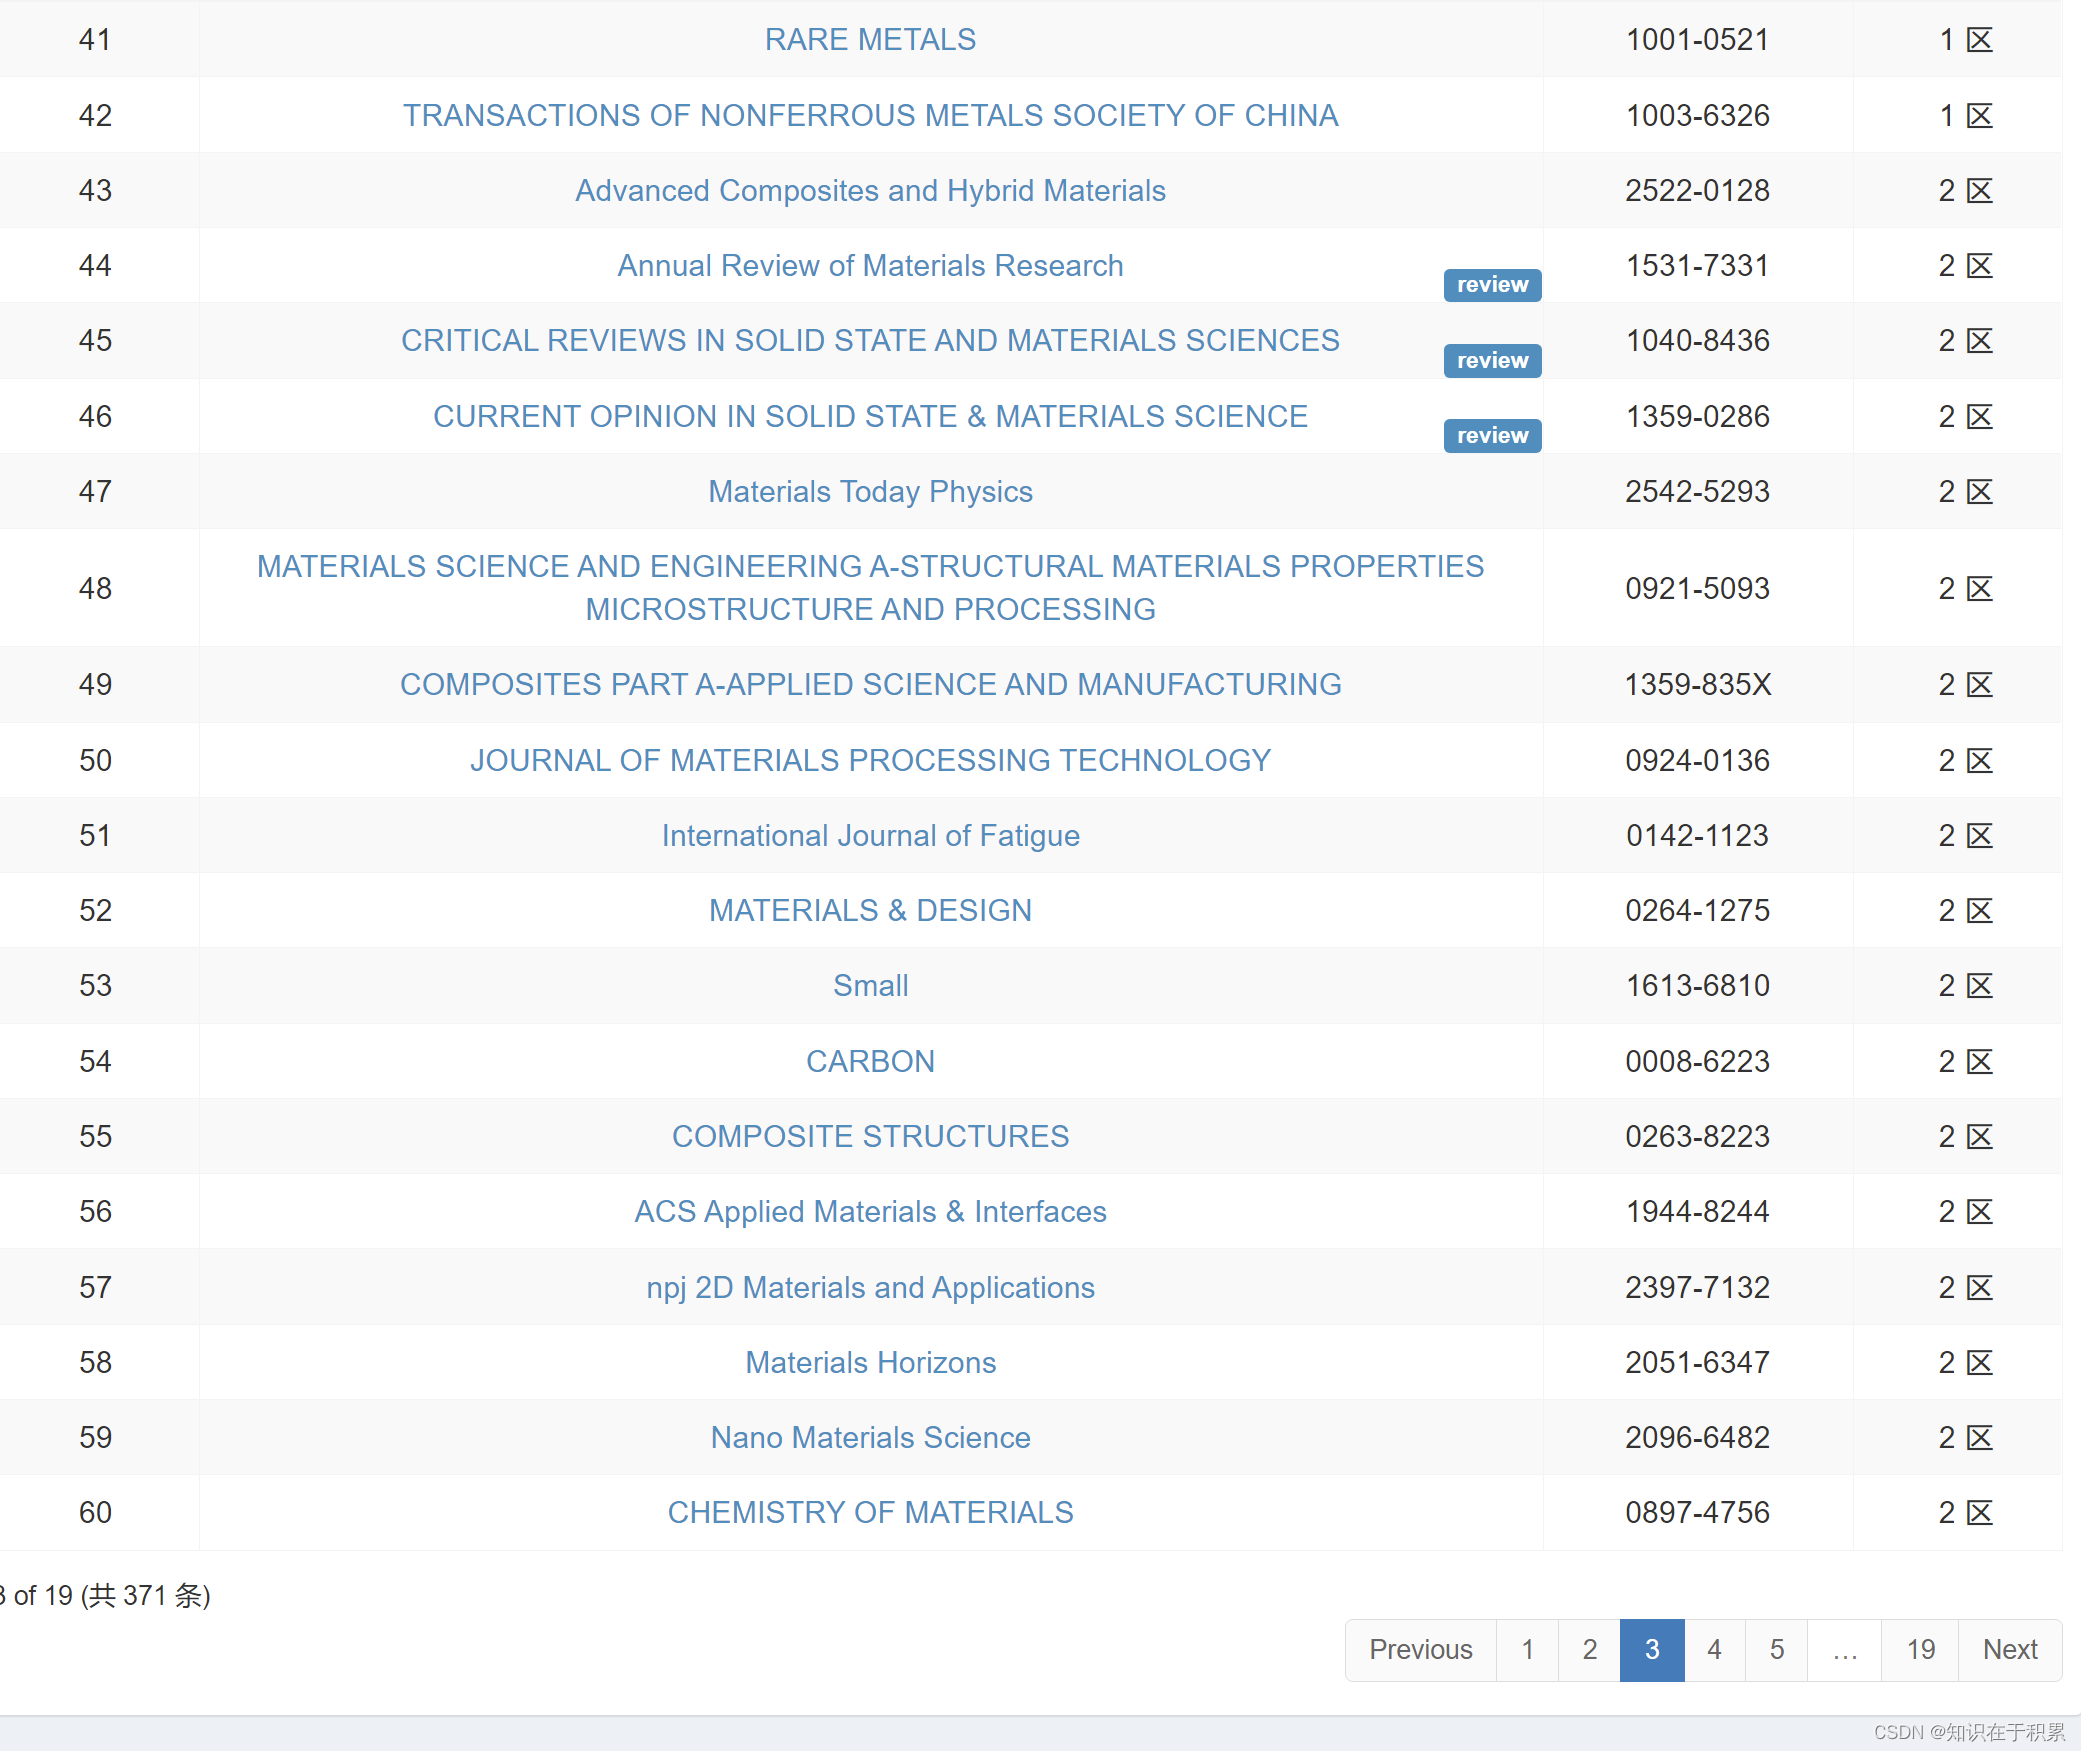
Task: Open MATERIALS & DESIGN journal page
Action: pyautogui.click(x=870, y=910)
